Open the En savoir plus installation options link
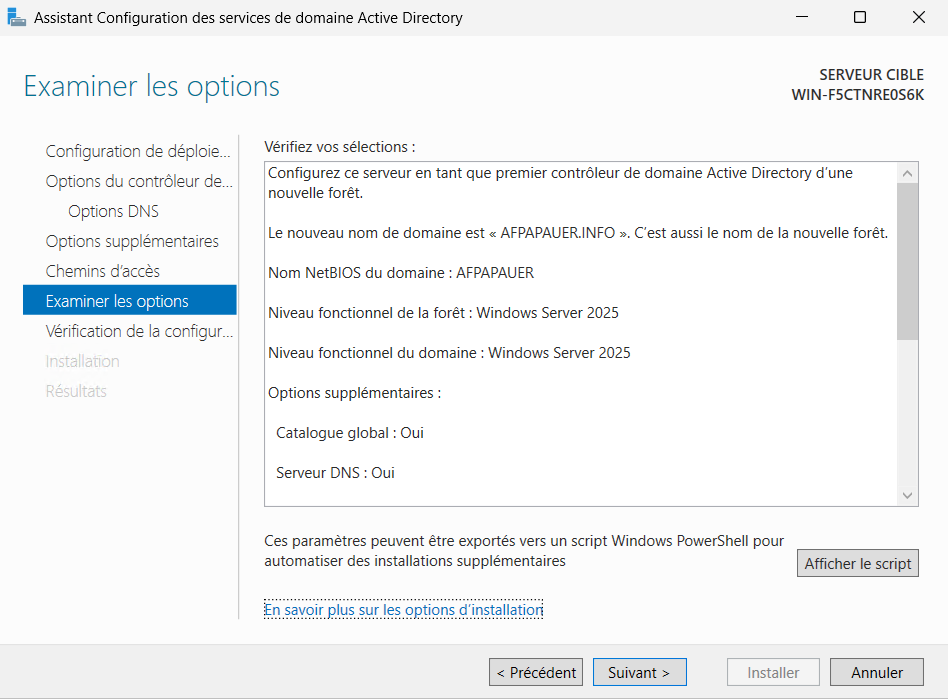The width and height of the screenshot is (948, 699). [403, 609]
